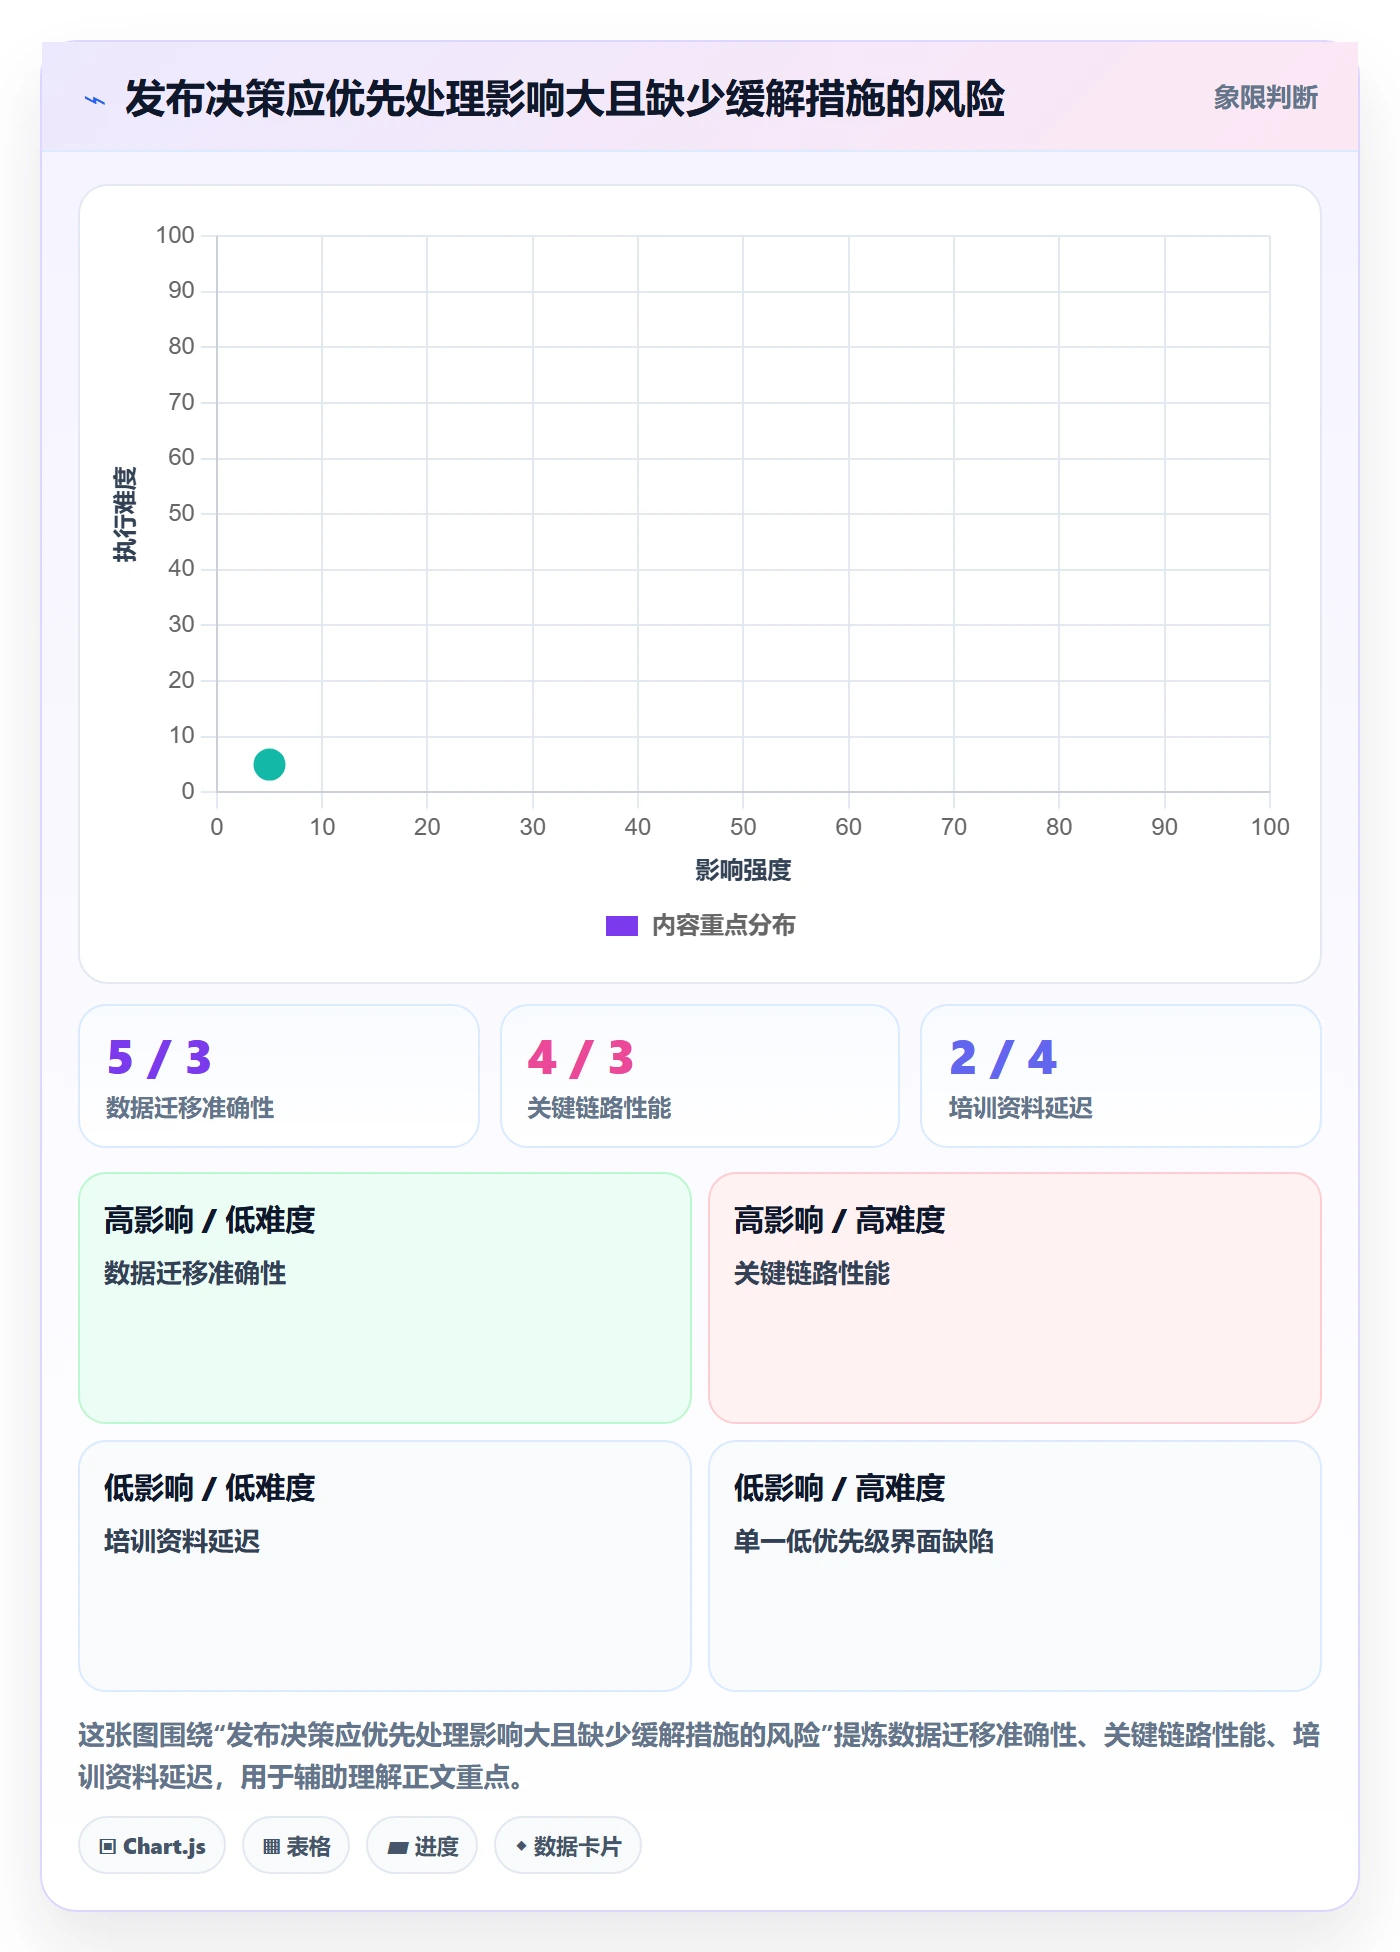Click the grid icon in the 表格 chip
1400x1952 pixels.
click(x=271, y=1847)
